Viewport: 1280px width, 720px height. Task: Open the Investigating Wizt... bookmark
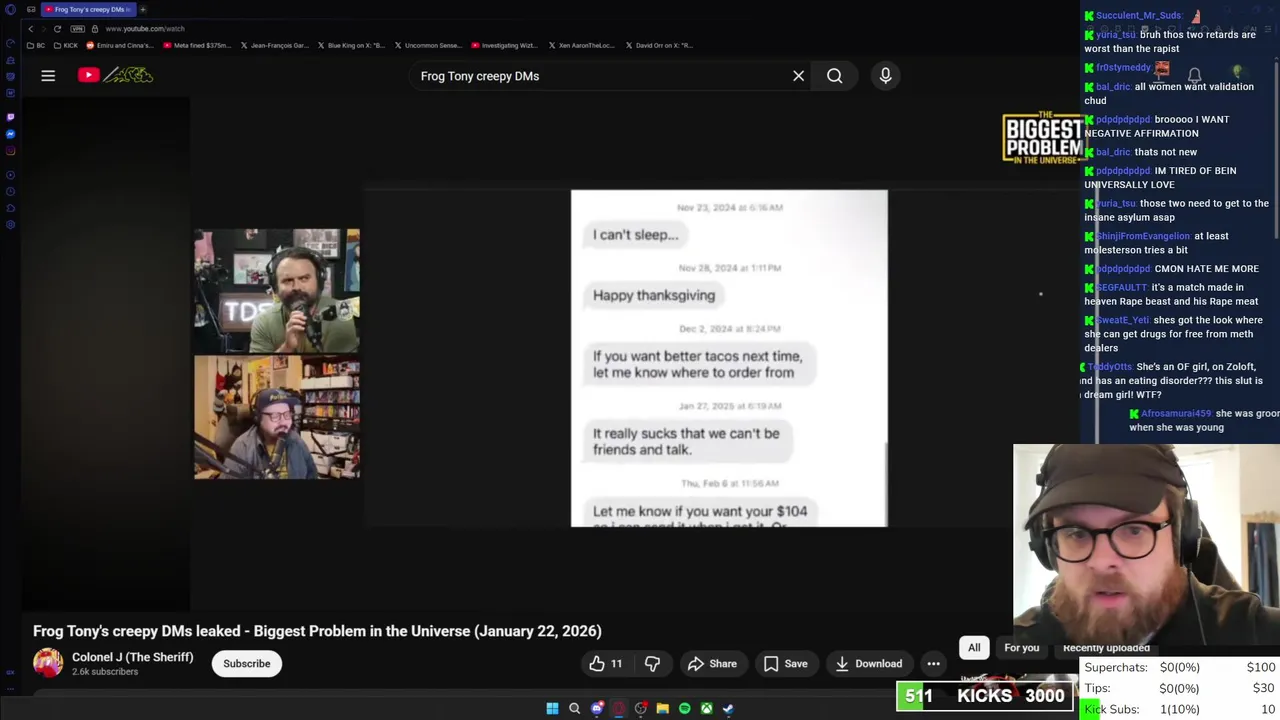[x=504, y=45]
